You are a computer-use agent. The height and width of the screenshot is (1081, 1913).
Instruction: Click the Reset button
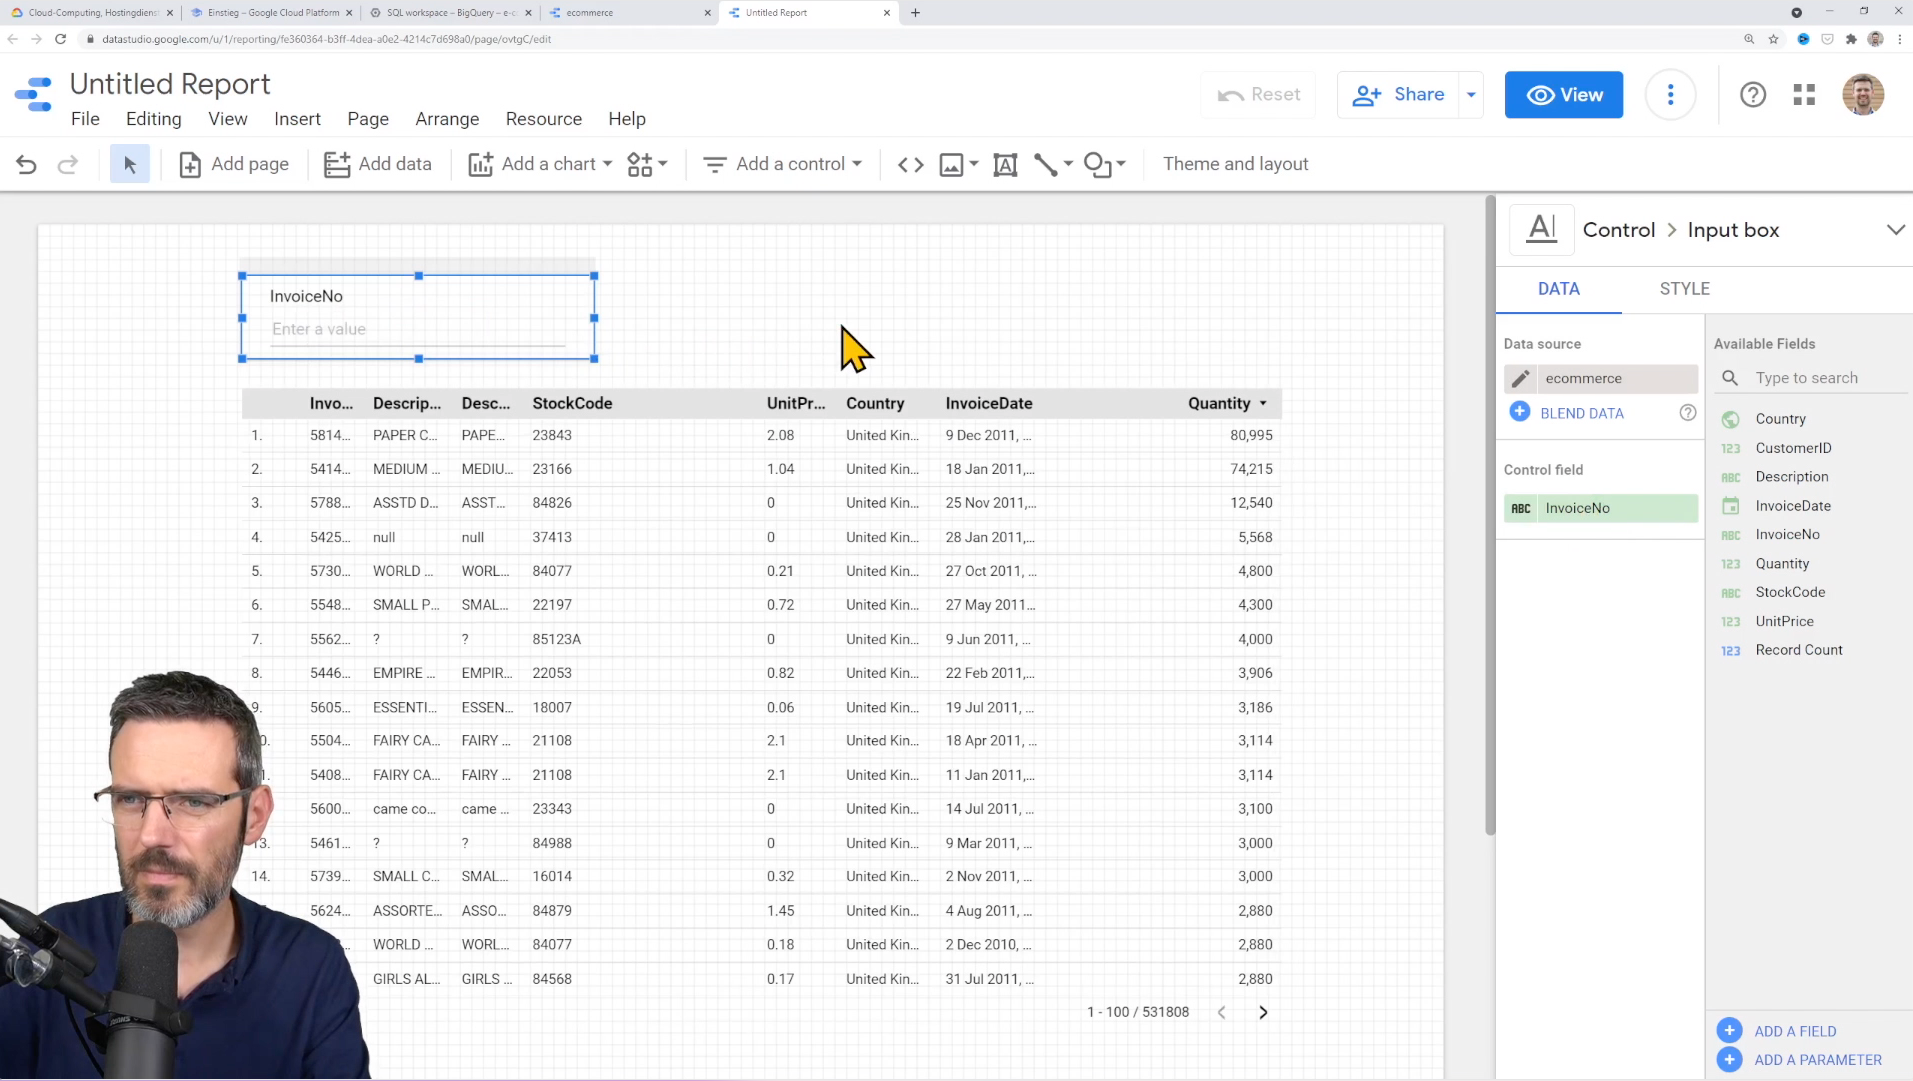point(1258,95)
